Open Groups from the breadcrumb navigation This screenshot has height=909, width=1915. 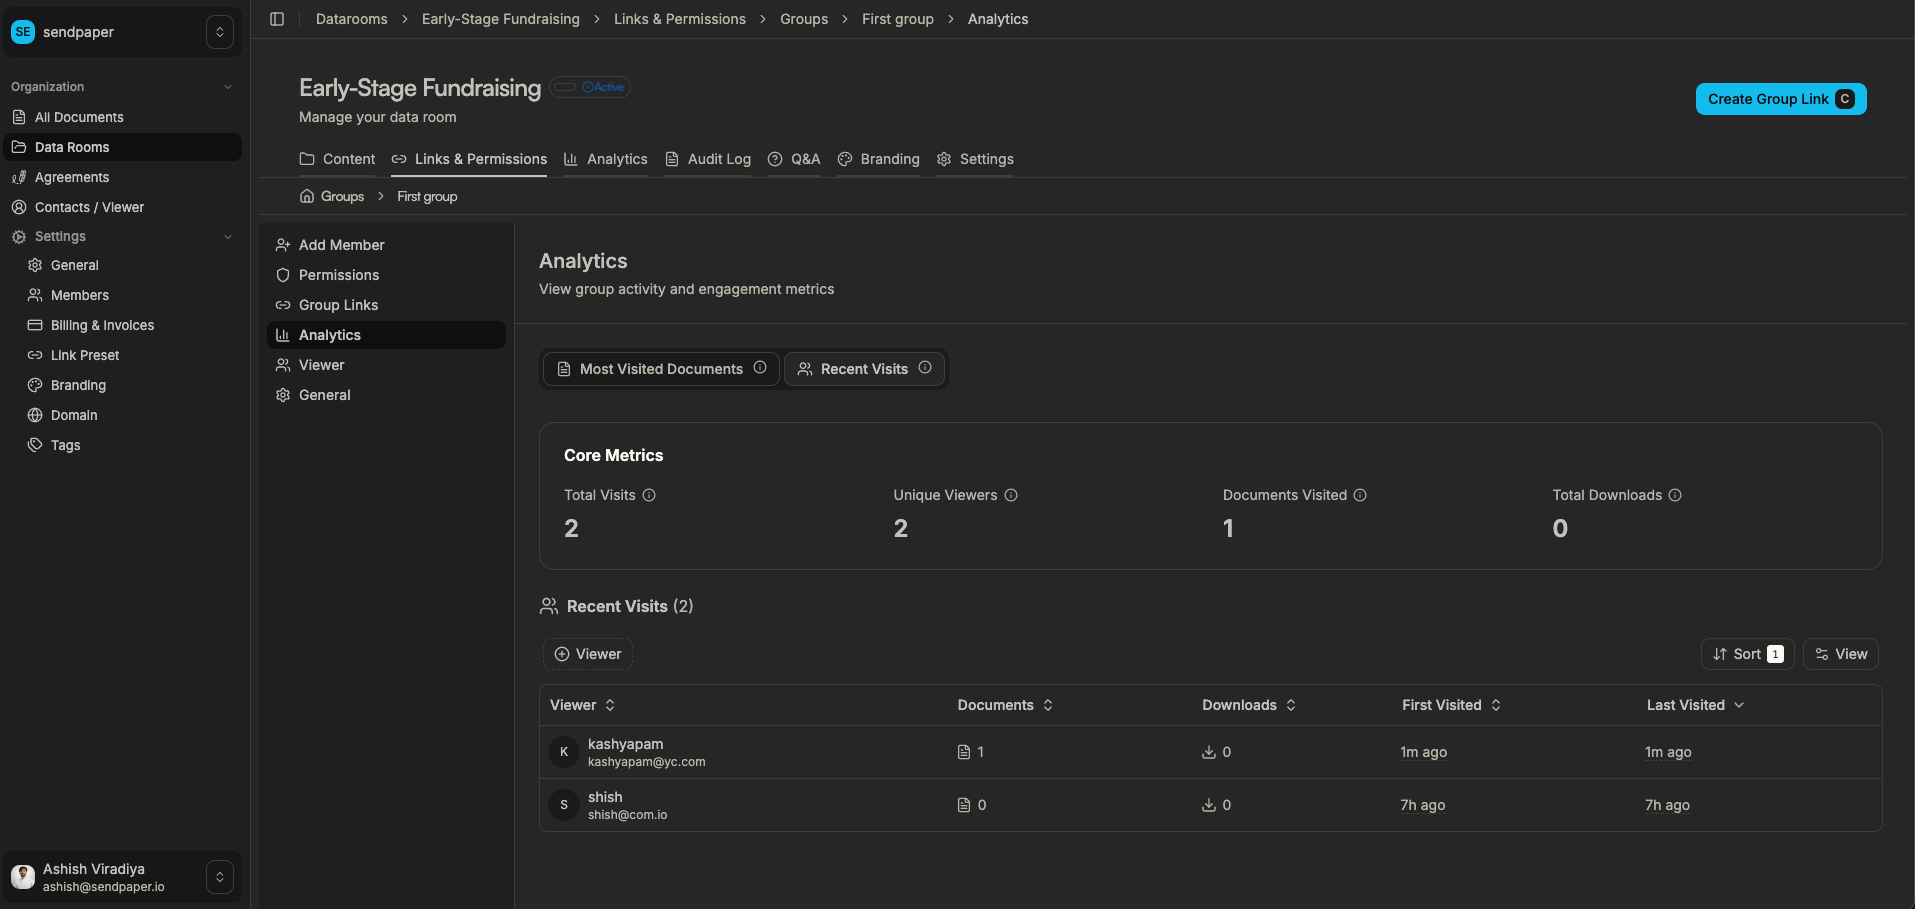804,18
